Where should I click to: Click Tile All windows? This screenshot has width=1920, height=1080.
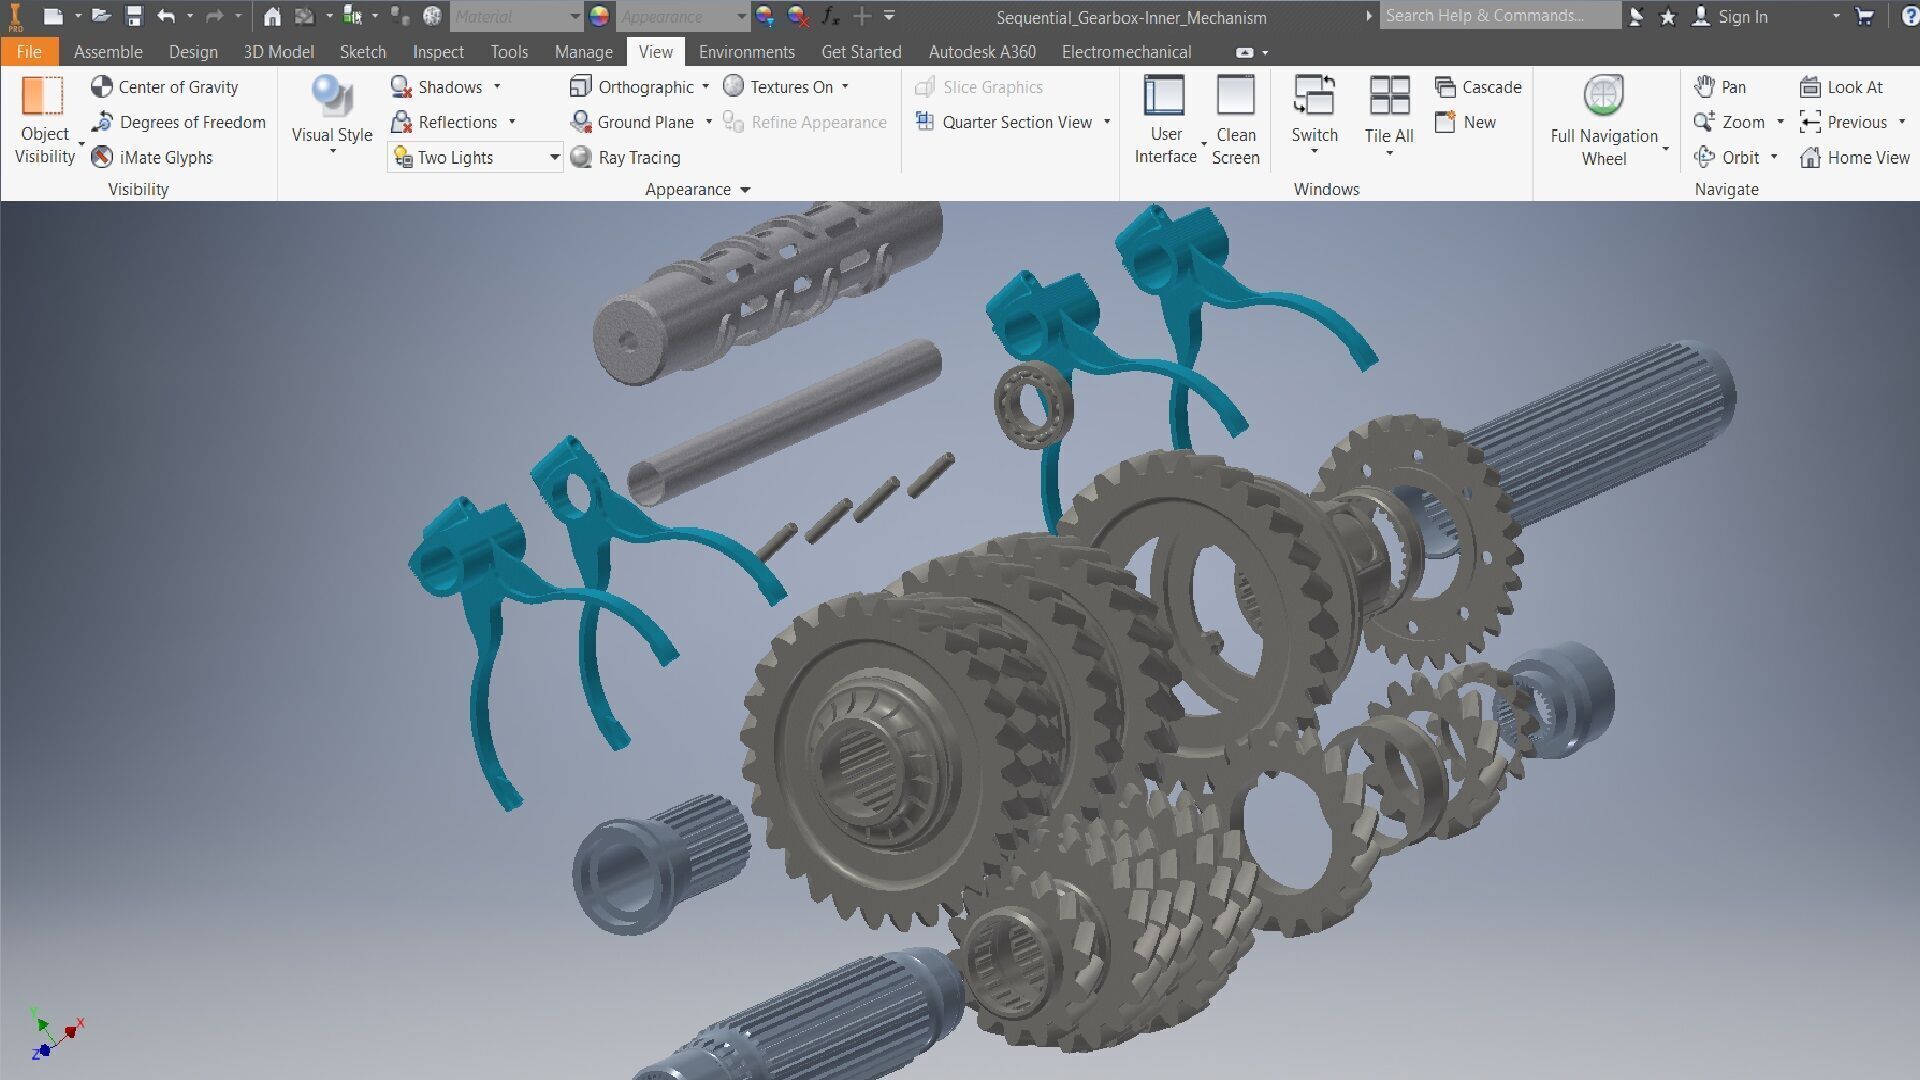(x=1389, y=113)
